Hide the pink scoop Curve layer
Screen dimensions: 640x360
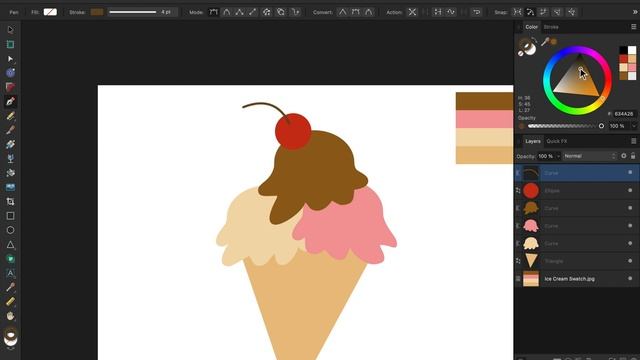point(630,226)
